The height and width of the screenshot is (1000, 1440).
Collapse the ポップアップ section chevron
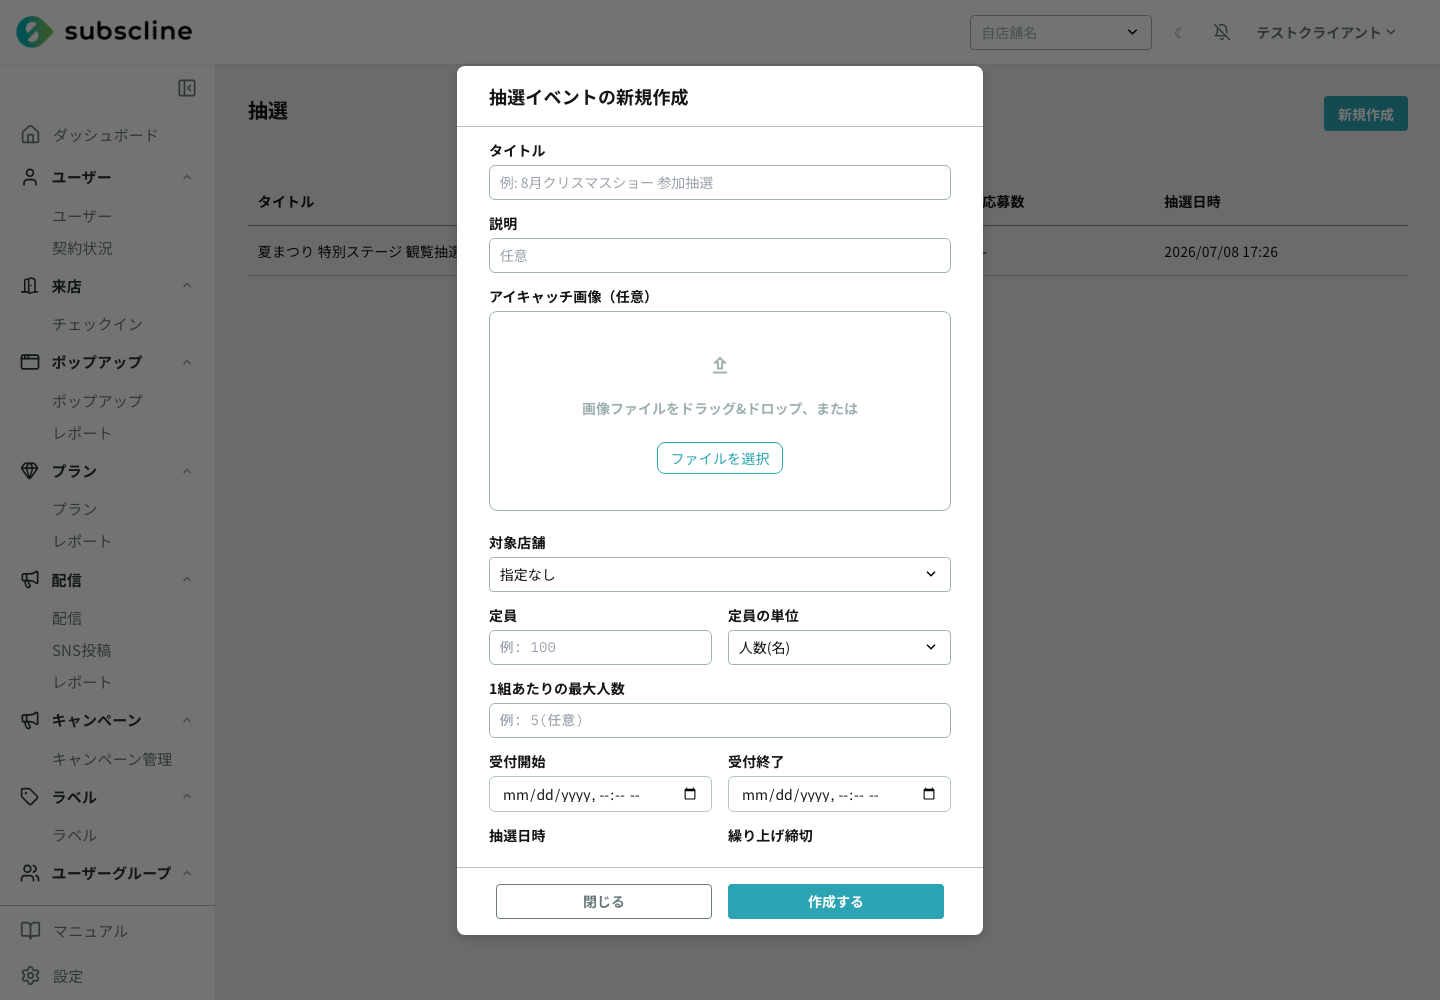(187, 362)
